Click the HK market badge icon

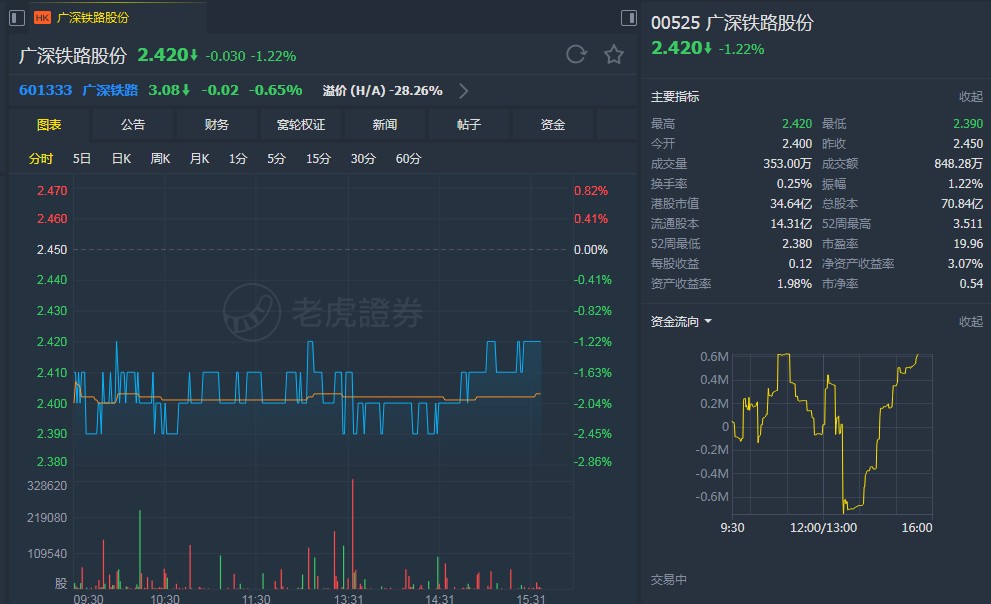pyautogui.click(x=42, y=18)
